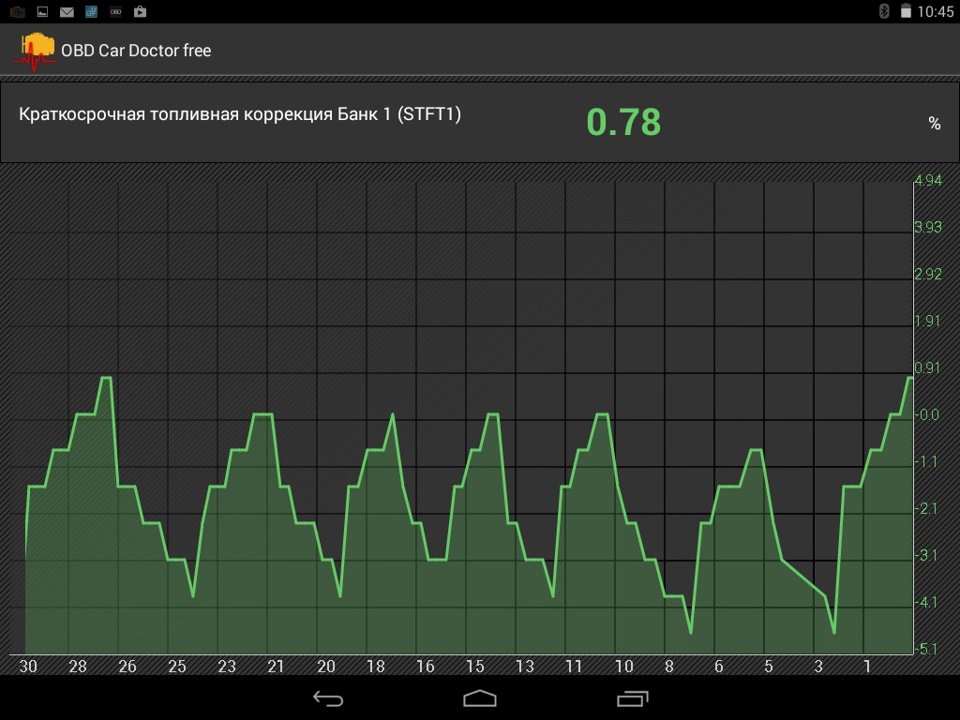The height and width of the screenshot is (720, 960).
Task: Click the 'OBD Car Doctor free' title
Action: pyautogui.click(x=136, y=50)
